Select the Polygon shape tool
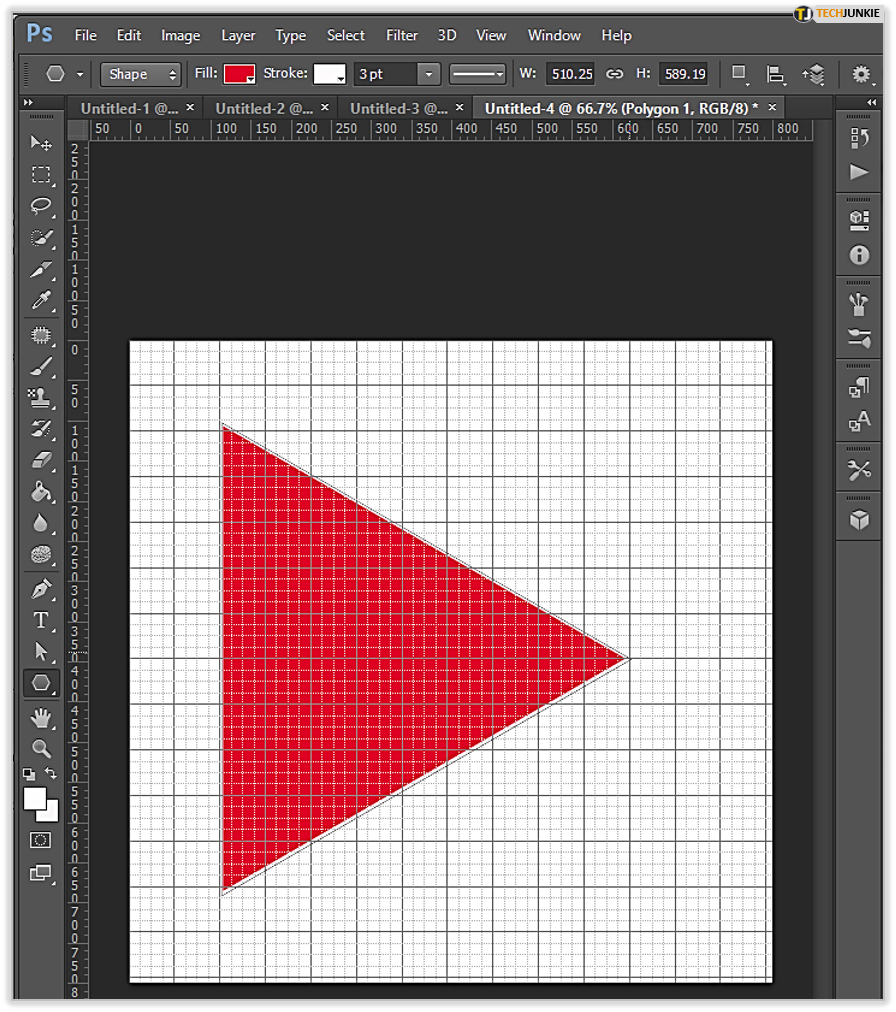 coord(41,683)
